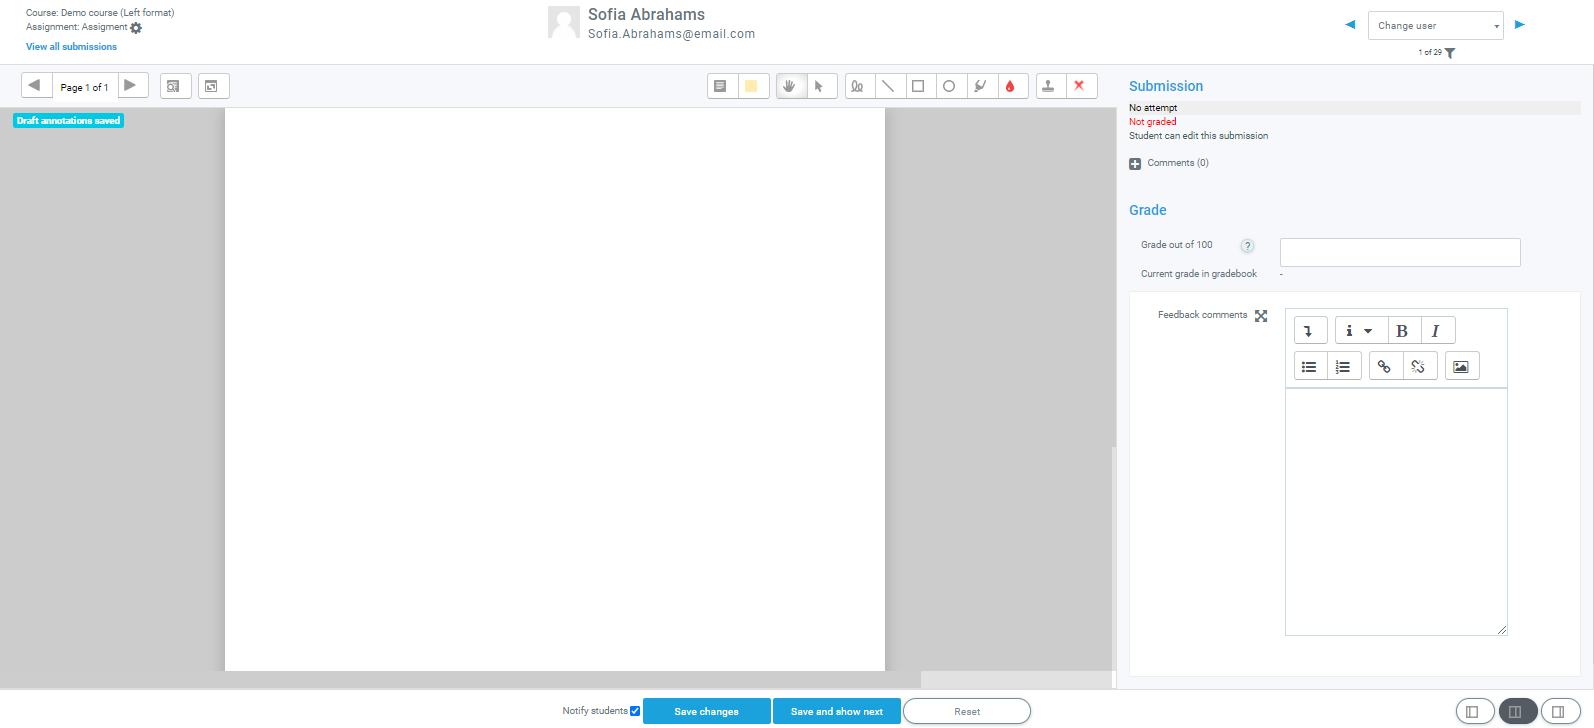Toggle the Notify students checkbox
1594x728 pixels.
[x=635, y=711]
